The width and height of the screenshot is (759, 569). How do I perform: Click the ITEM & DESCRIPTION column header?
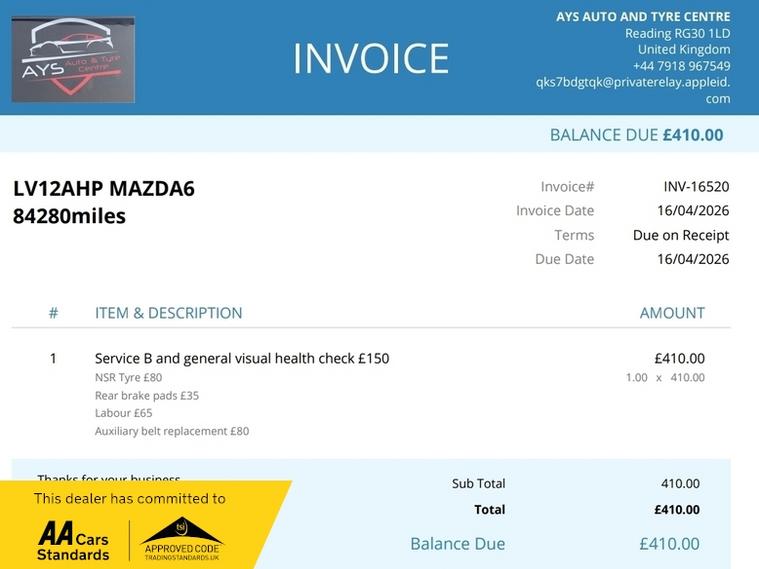[x=168, y=313]
